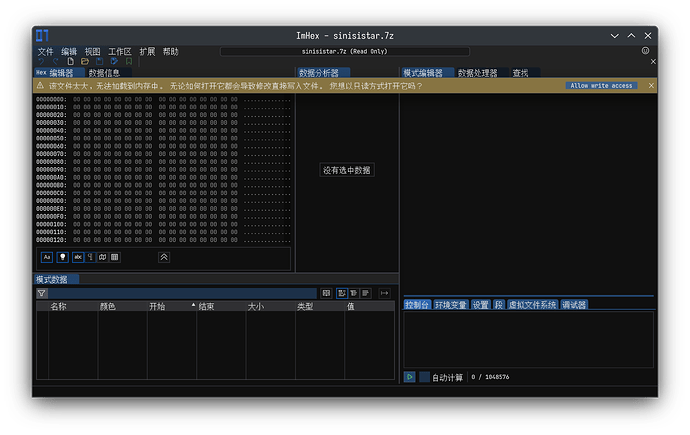Click the ImHex logo in the title bar
The image size is (690, 435).
click(x=42, y=36)
